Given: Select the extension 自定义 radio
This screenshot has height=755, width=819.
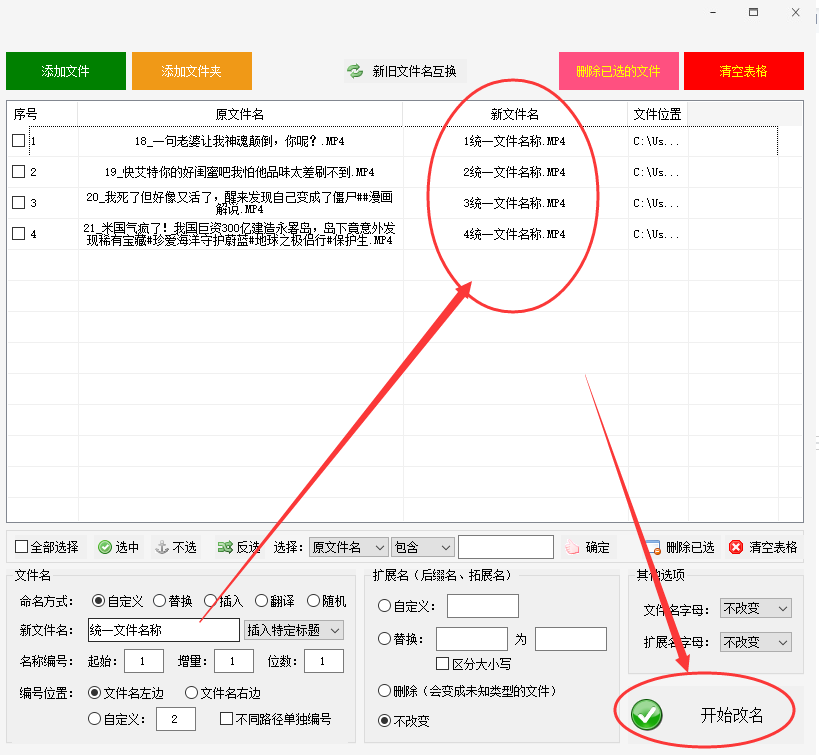Looking at the screenshot, I should (x=384, y=606).
